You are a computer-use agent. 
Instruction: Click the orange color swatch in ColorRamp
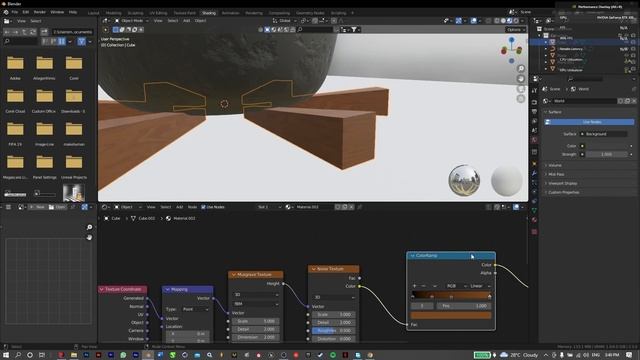451,315
